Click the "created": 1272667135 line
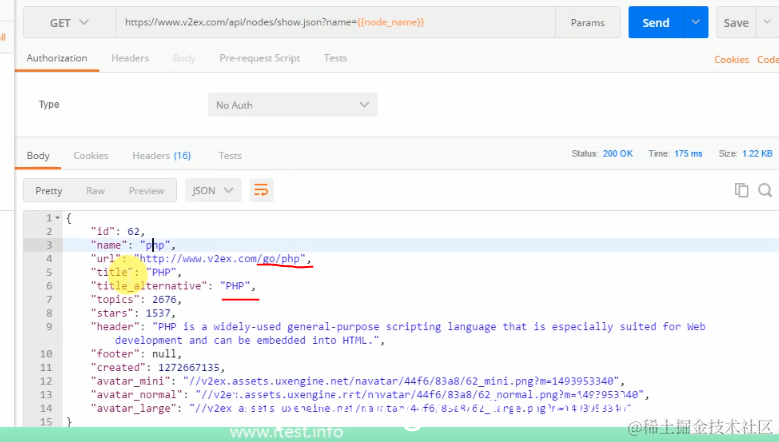The width and height of the screenshot is (779, 442). point(157,368)
